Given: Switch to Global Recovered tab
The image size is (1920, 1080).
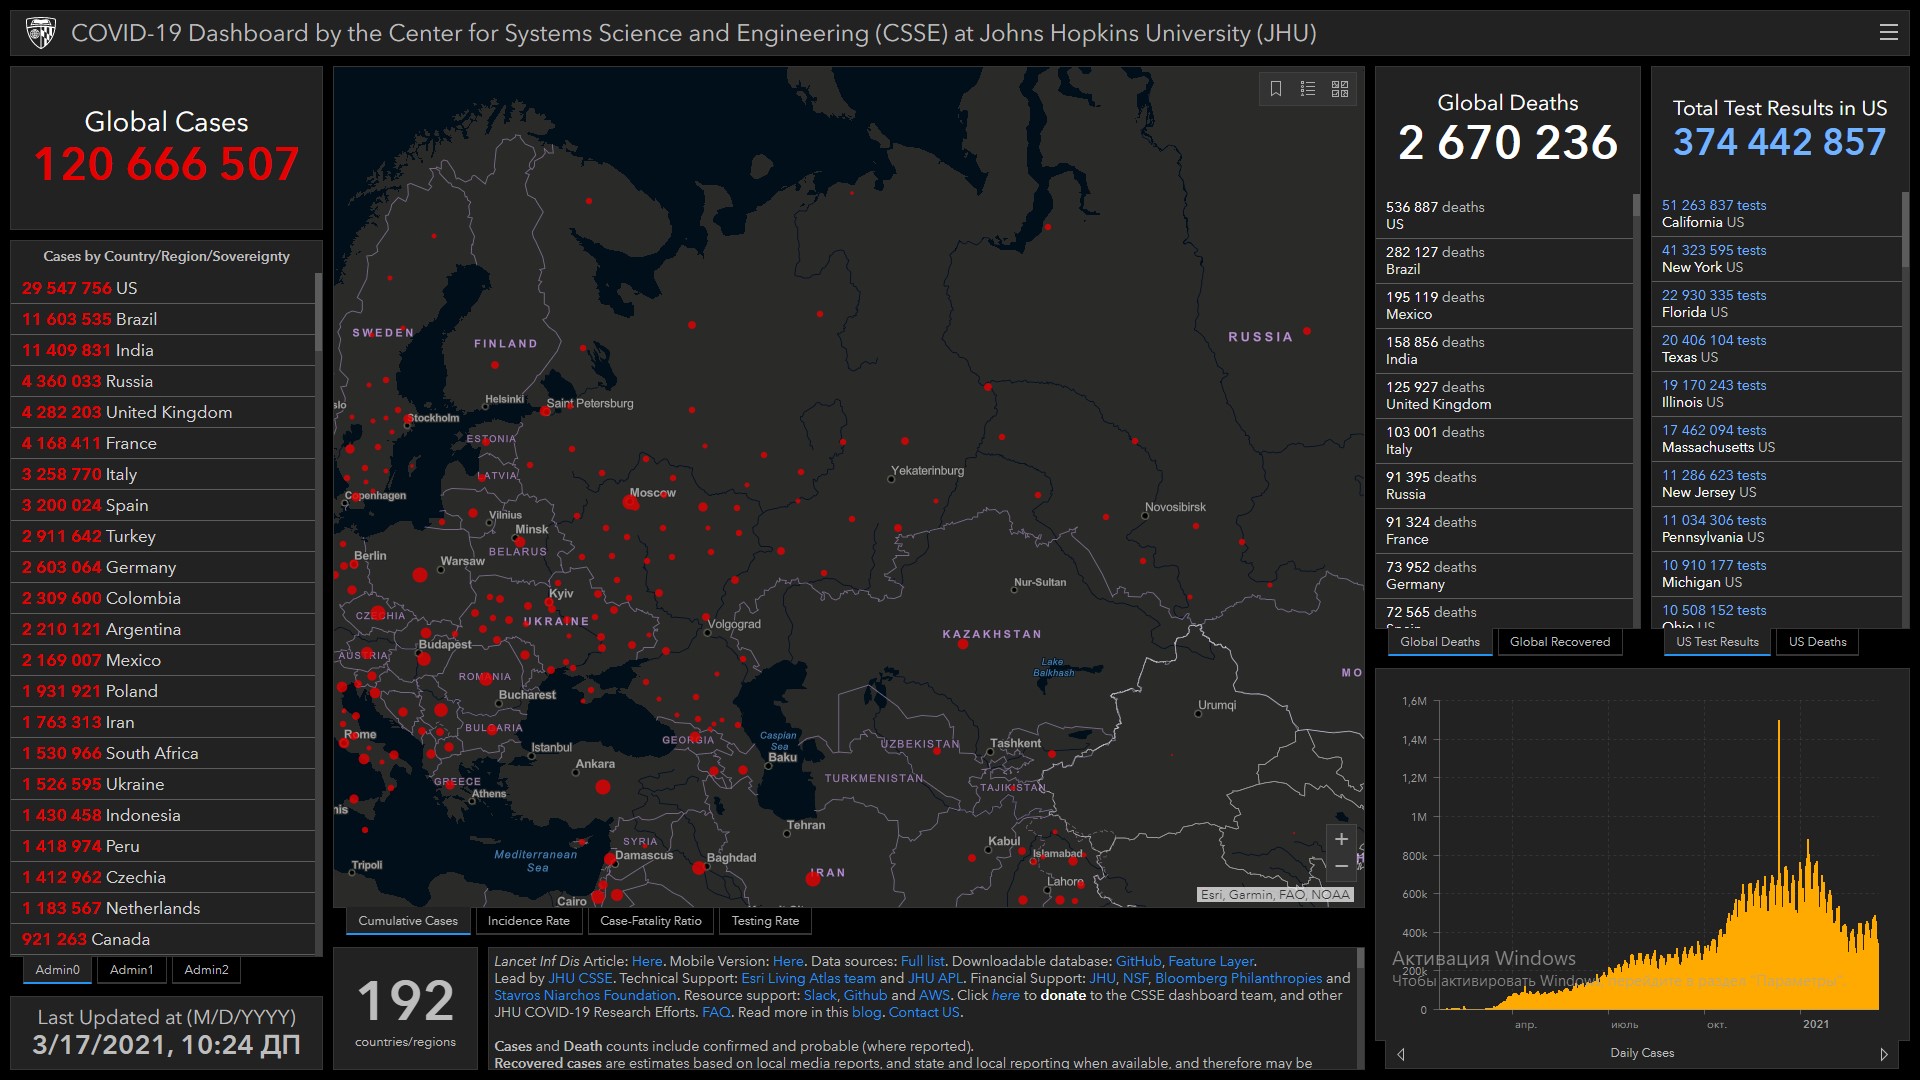Looking at the screenshot, I should coord(1559,642).
